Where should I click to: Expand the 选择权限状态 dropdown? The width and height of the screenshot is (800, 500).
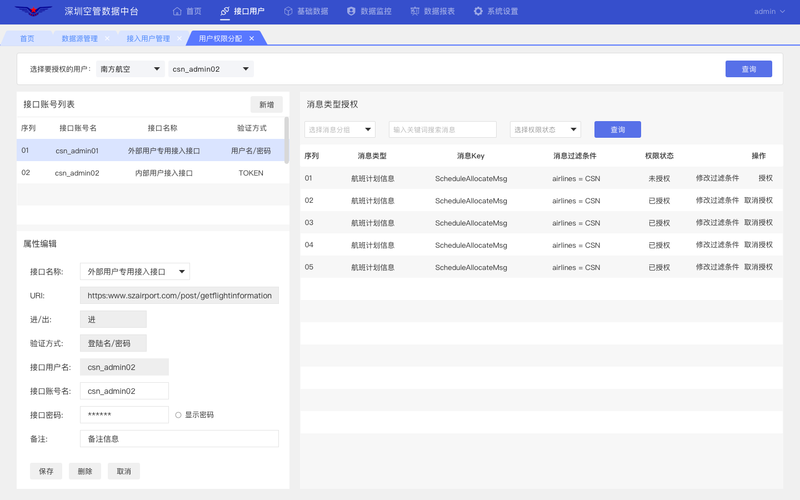click(x=545, y=130)
